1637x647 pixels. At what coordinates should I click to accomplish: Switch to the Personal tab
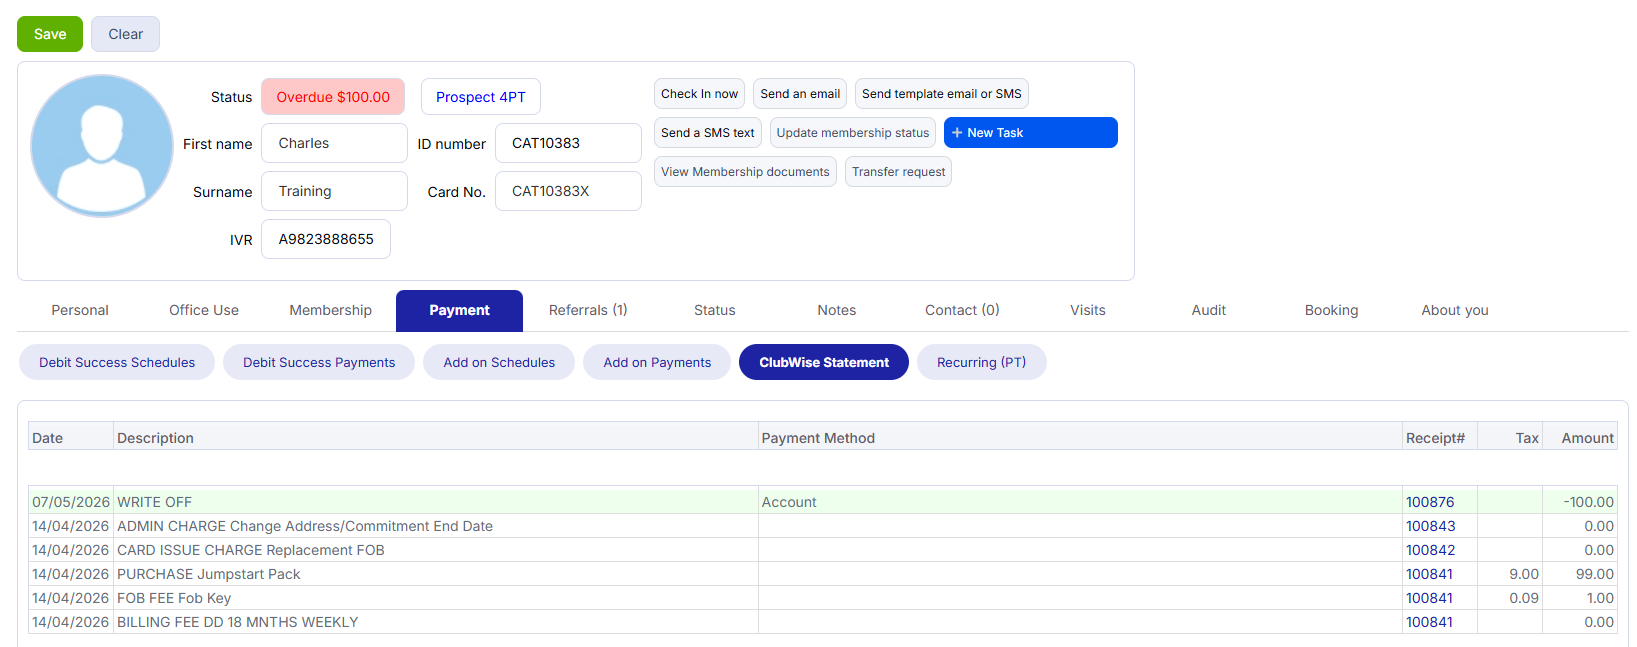click(x=80, y=310)
